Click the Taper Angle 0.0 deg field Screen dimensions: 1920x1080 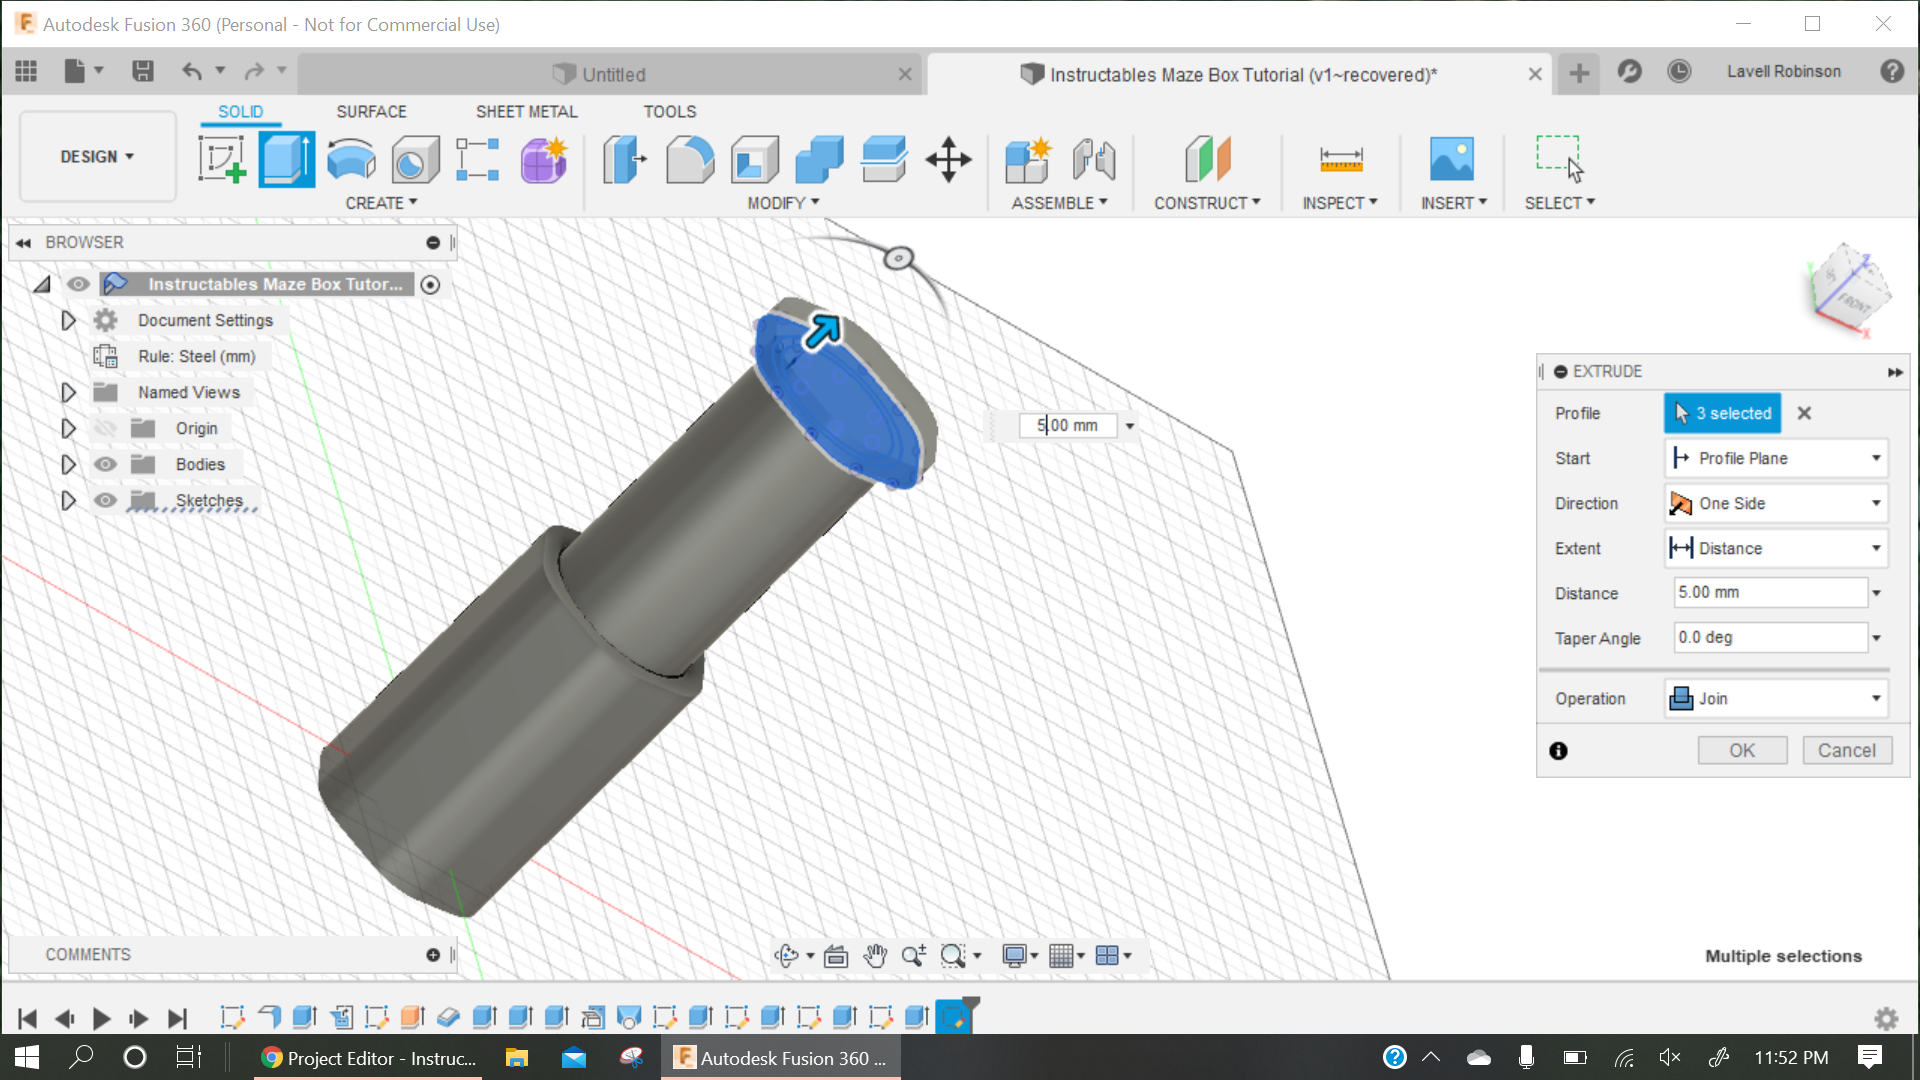[x=1770, y=637]
